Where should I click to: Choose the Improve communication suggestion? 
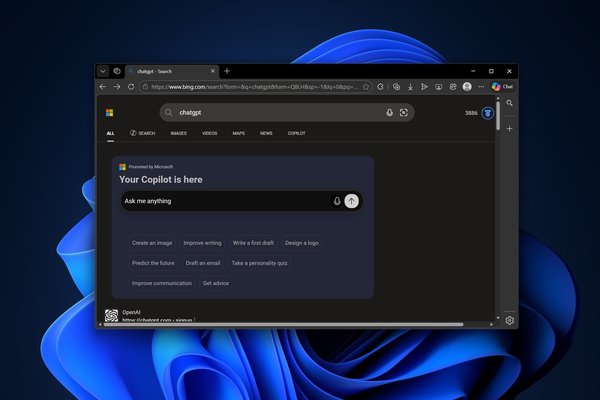[162, 283]
